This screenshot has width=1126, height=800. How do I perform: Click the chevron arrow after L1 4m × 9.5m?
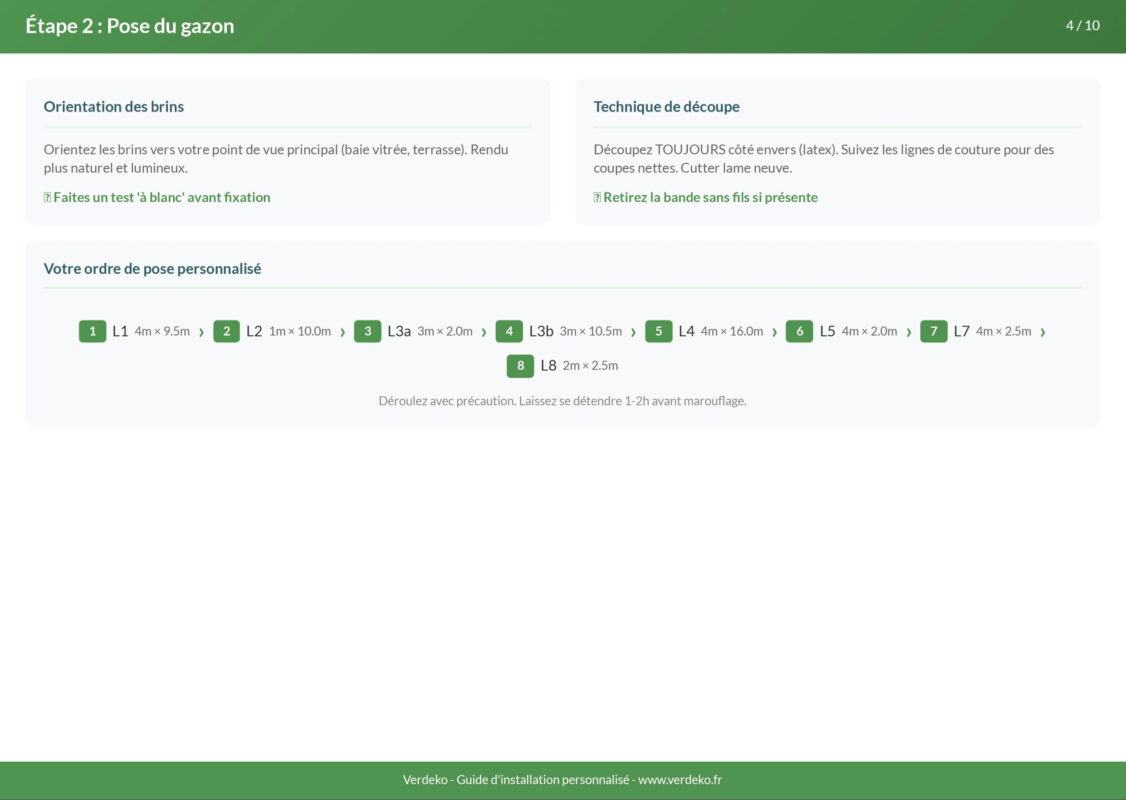tap(201, 332)
